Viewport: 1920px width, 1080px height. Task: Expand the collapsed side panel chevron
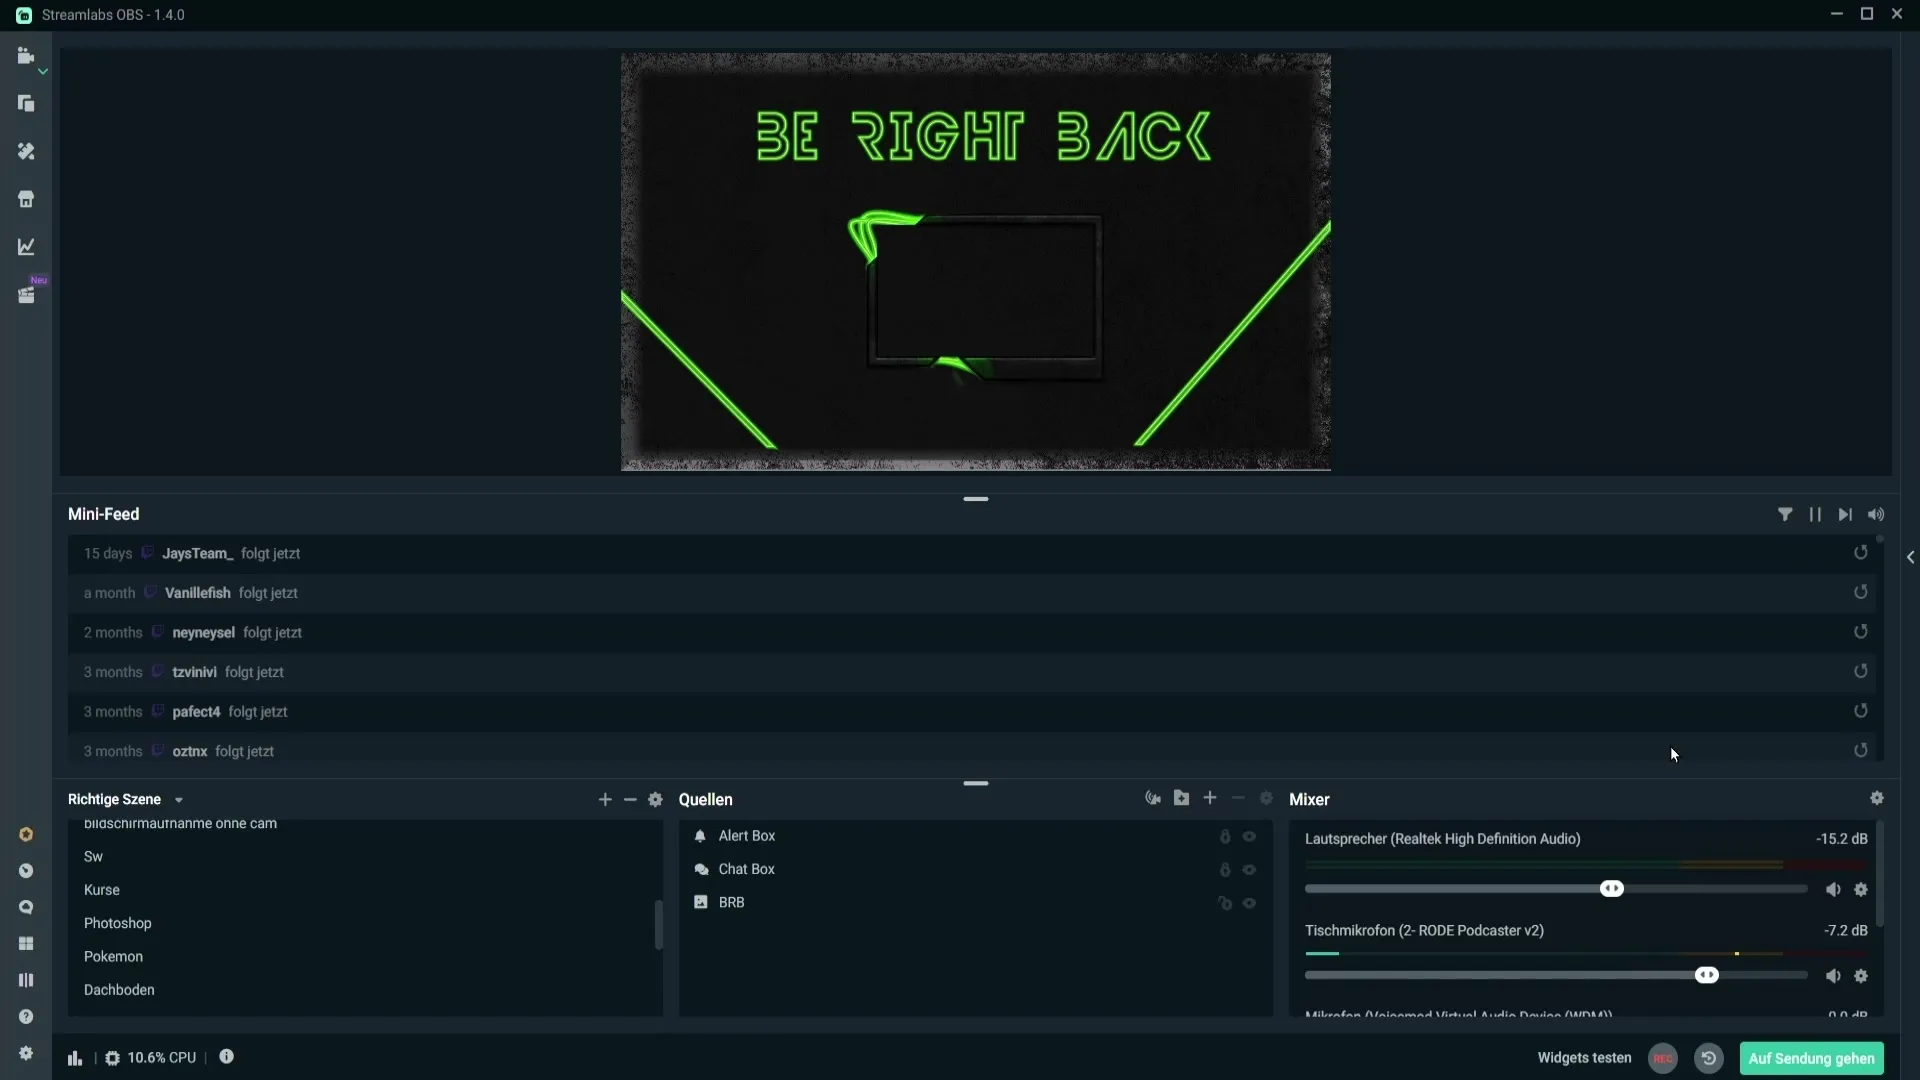[x=1911, y=557]
